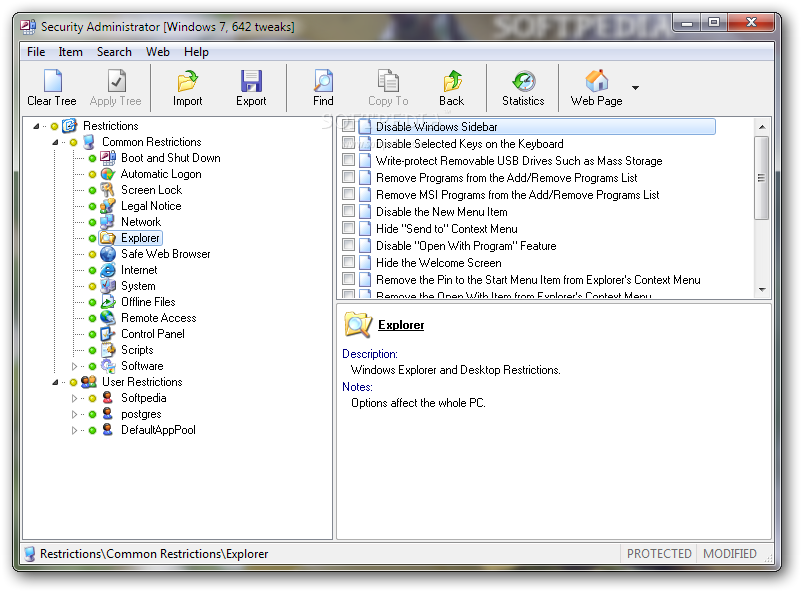Viewport: 802px width, 592px height.
Task: Click the MODIFIED status bar indicator
Action: (x=729, y=554)
